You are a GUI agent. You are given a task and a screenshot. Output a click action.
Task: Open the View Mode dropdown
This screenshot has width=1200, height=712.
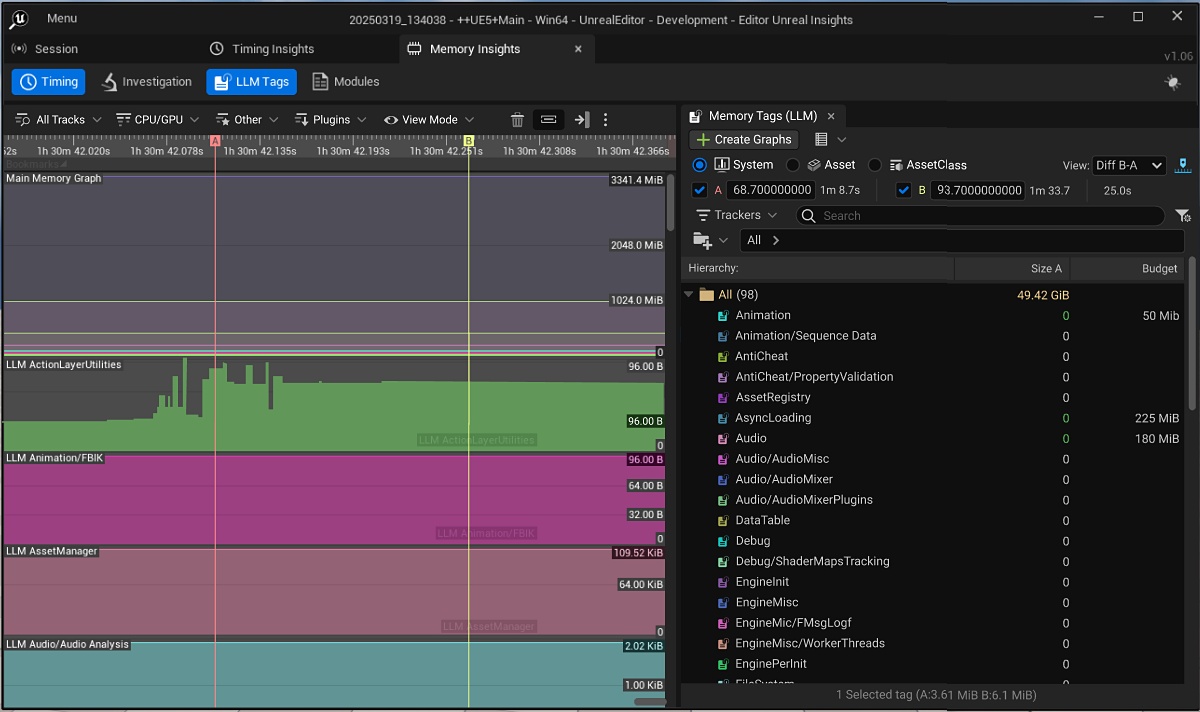[x=429, y=119]
